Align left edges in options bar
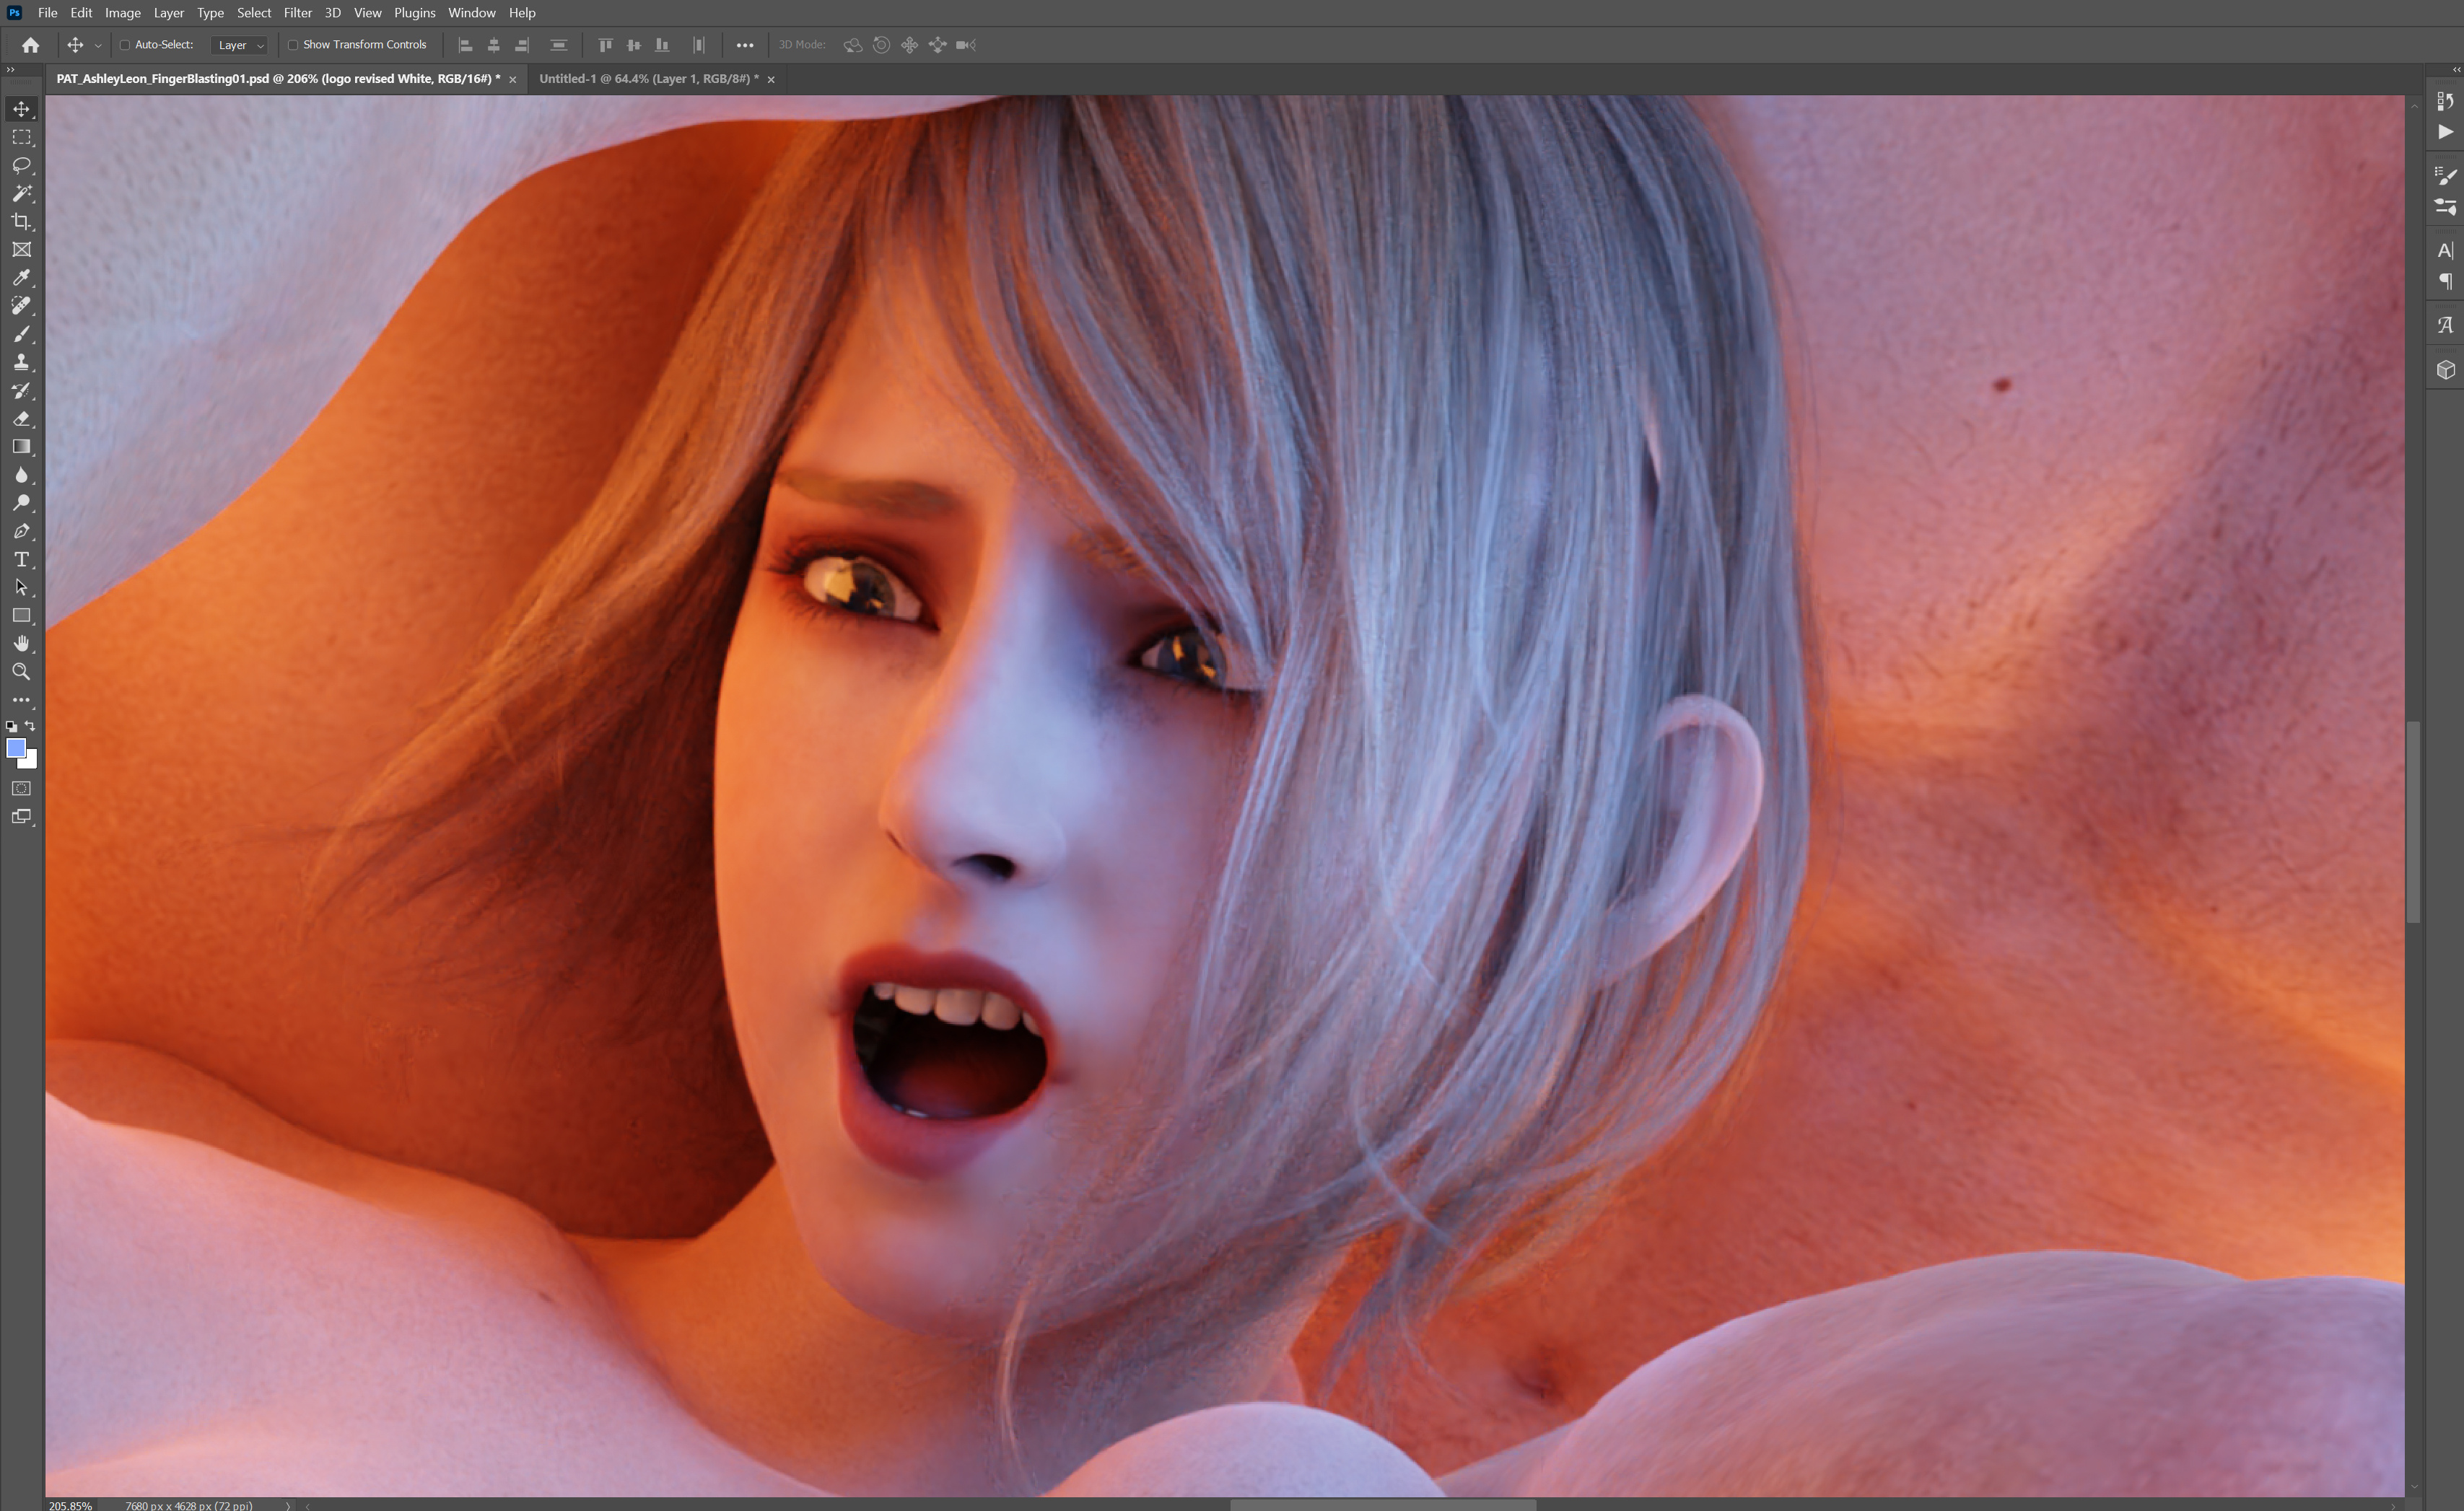2464x1511 pixels. pos(465,45)
